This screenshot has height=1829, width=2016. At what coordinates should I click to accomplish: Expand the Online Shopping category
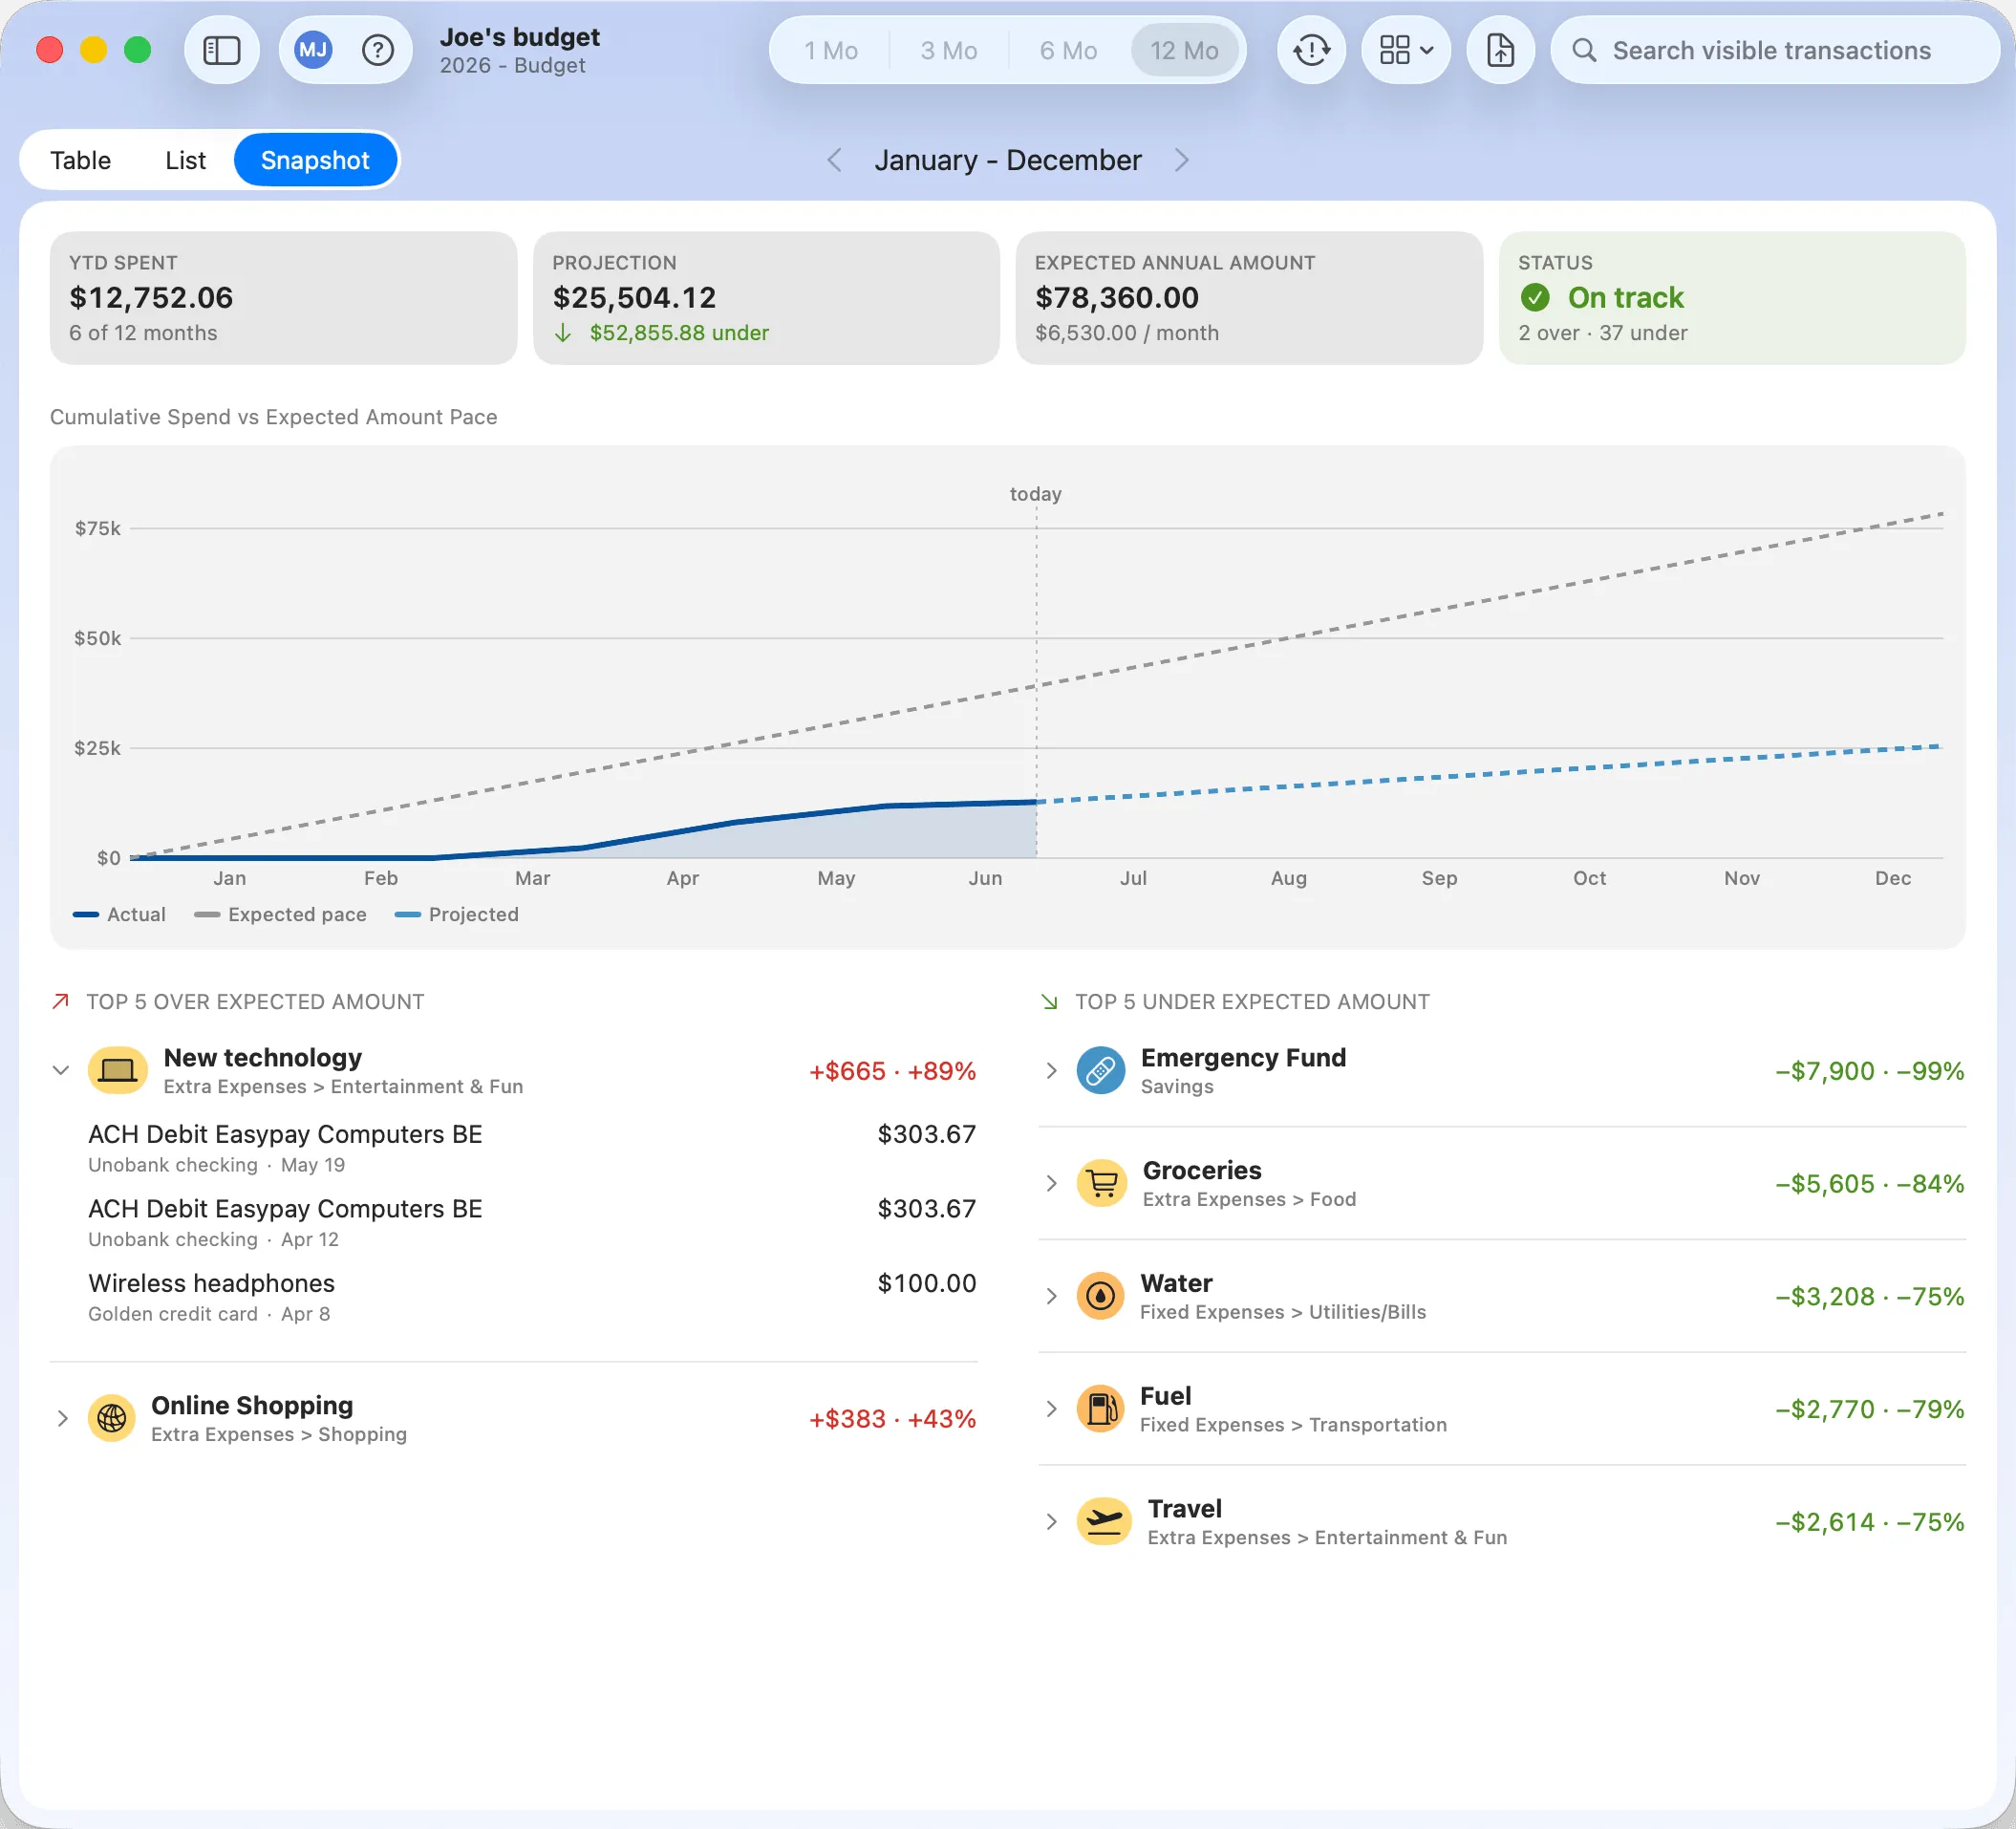coord(62,1418)
